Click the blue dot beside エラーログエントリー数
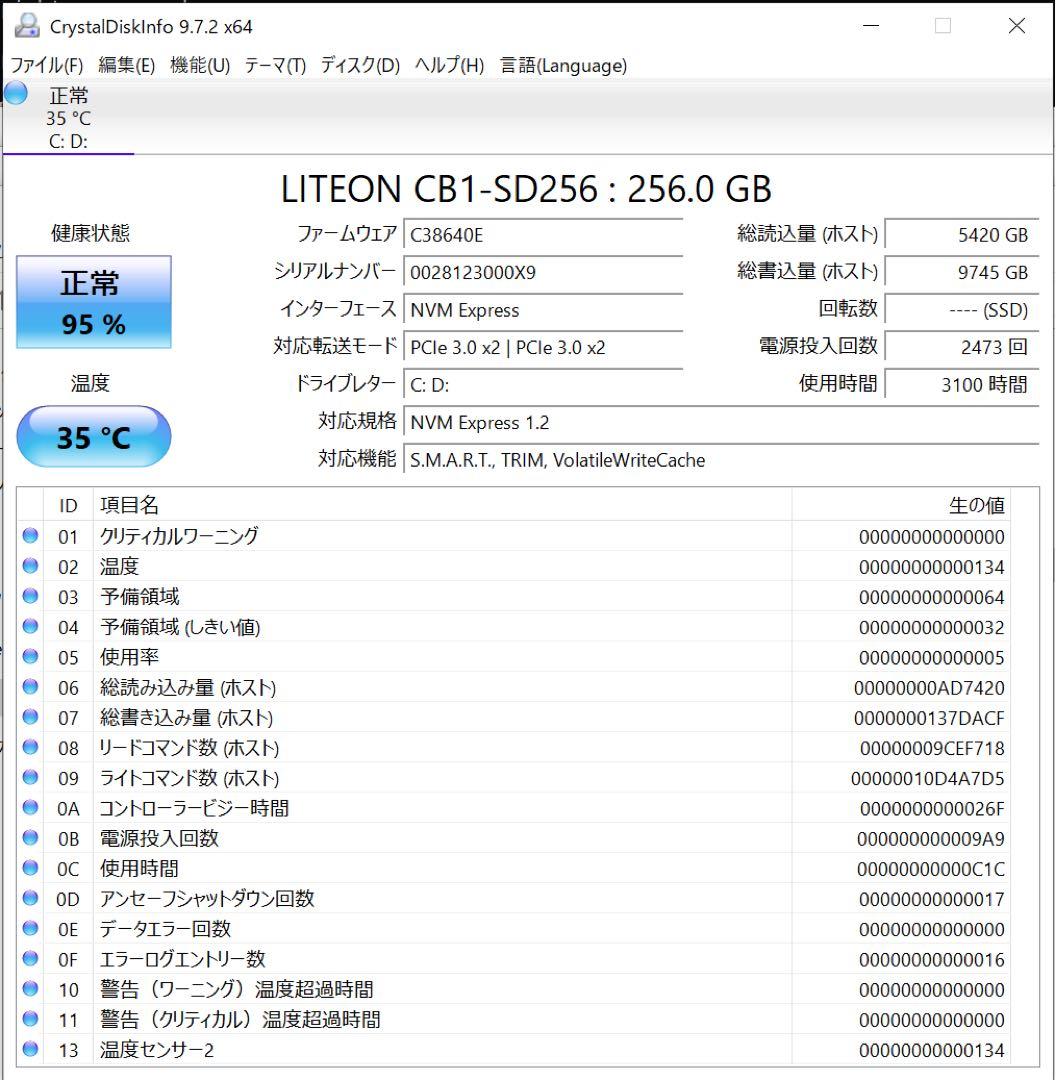This screenshot has height=1080, width=1056. coord(30,958)
